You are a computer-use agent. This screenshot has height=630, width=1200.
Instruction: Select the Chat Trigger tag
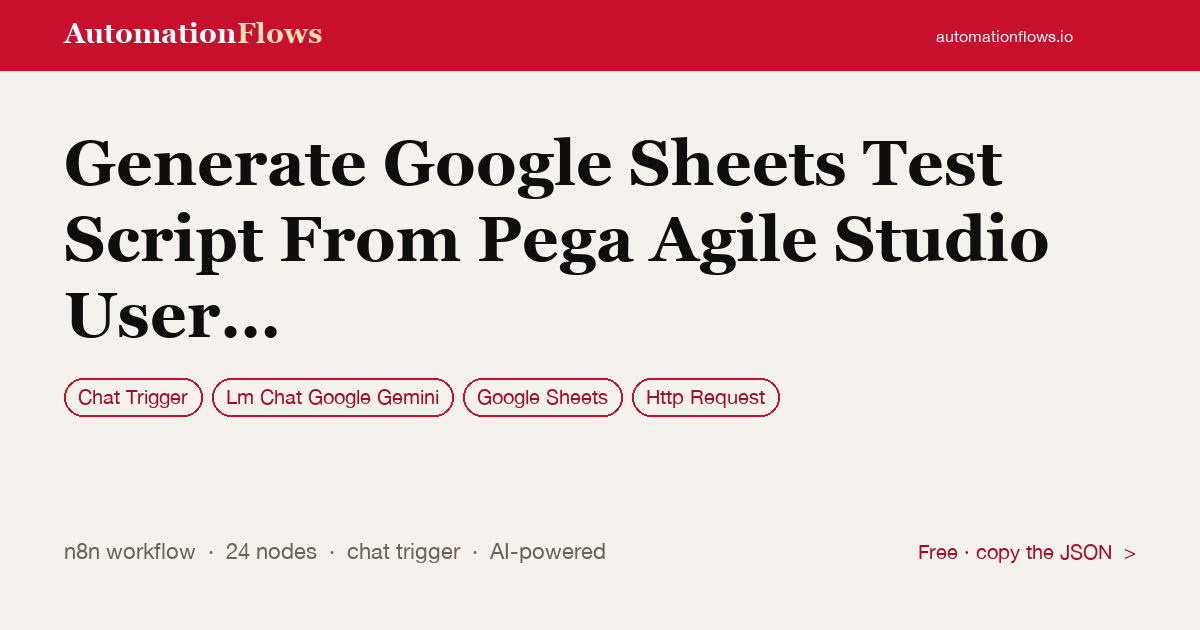tap(133, 397)
